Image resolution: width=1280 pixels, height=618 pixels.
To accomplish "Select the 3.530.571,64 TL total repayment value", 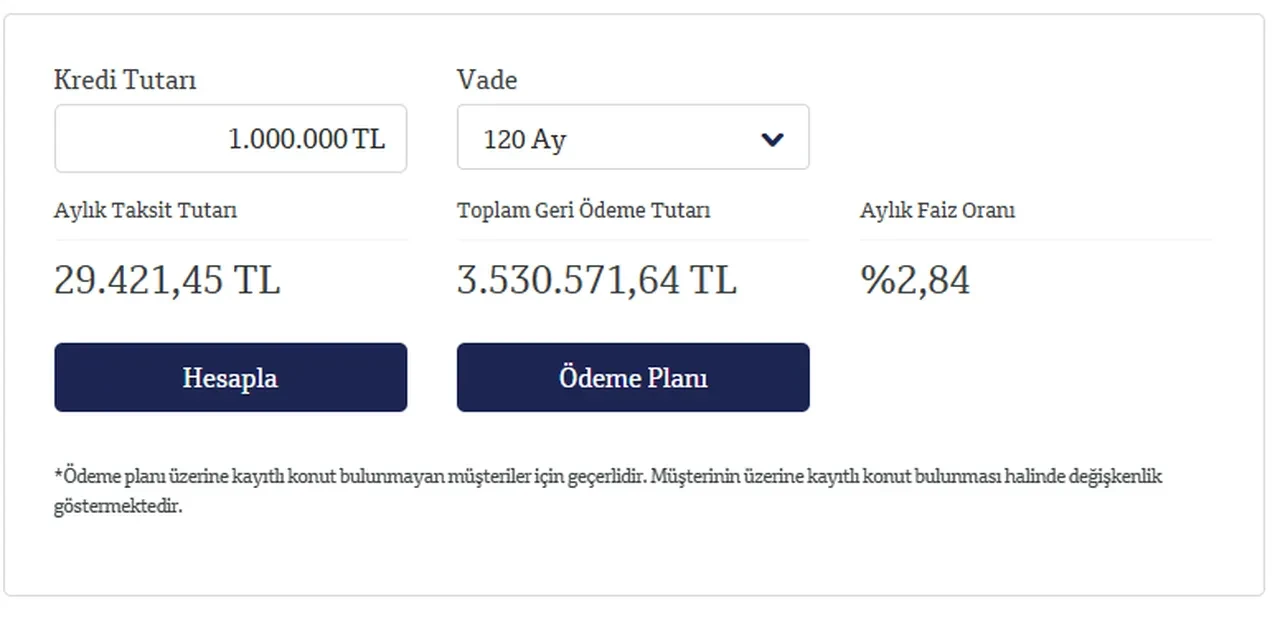I will tap(596, 281).
